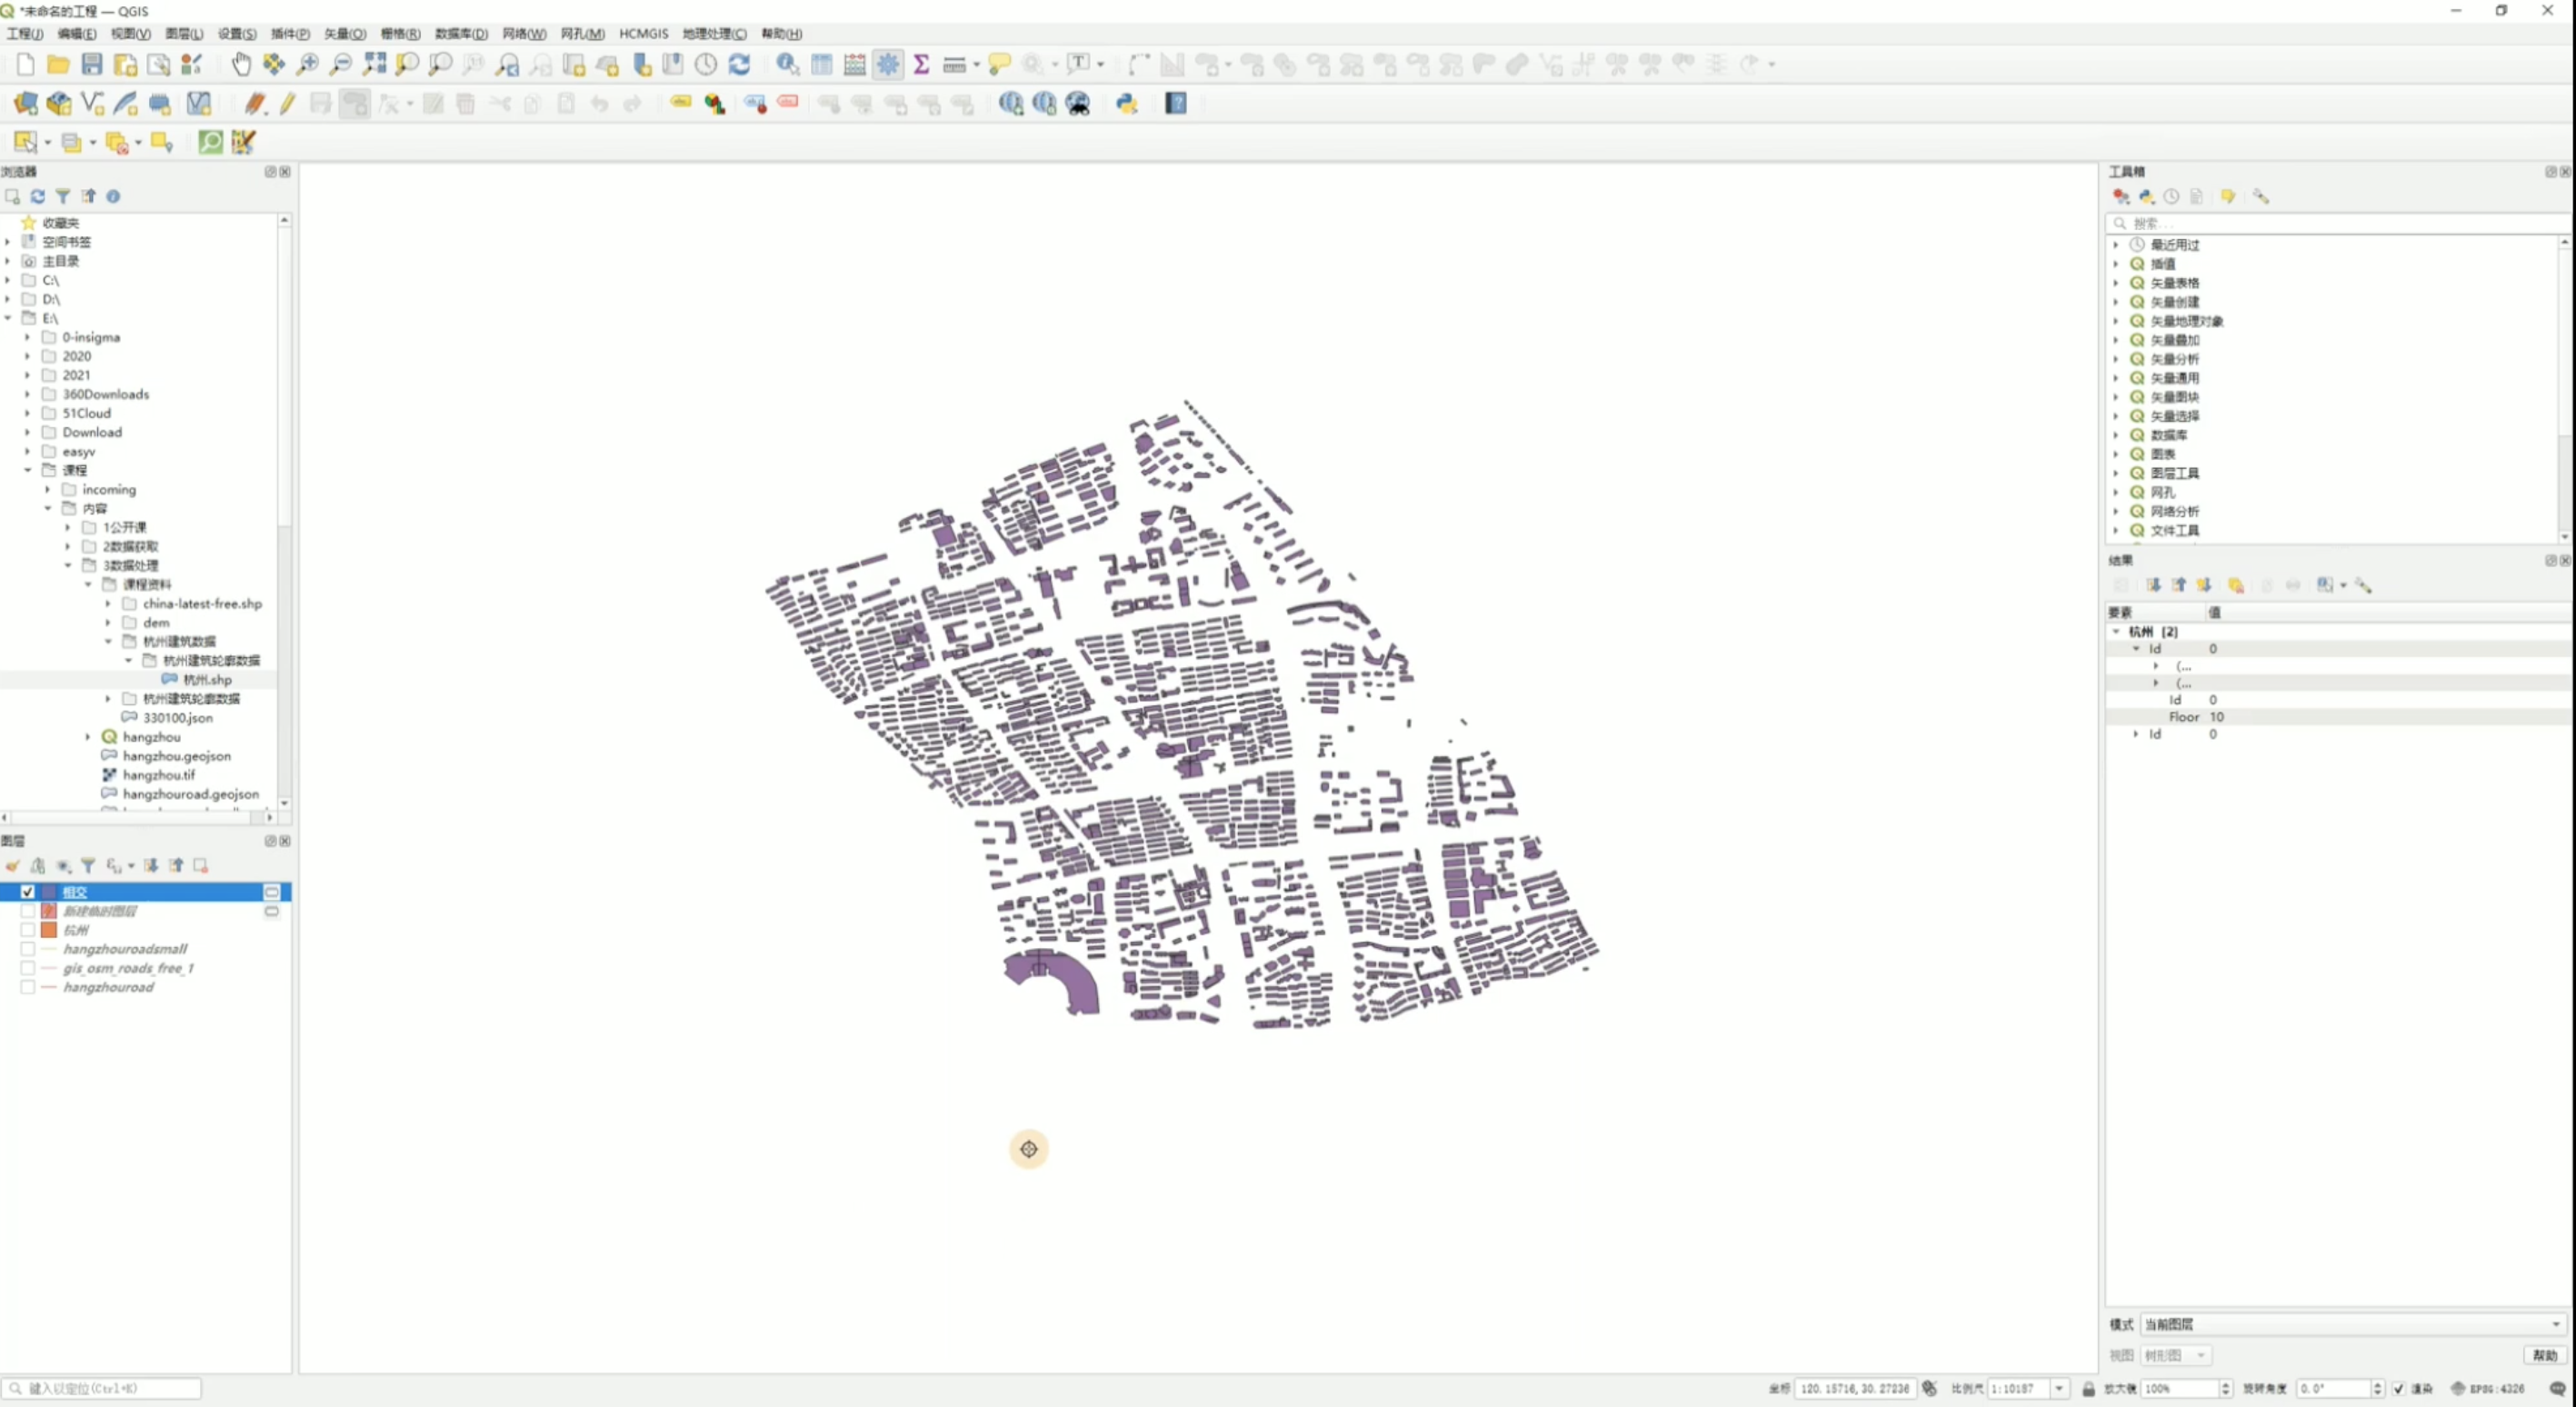The height and width of the screenshot is (1407, 2576).
Task: Open the attribute table icon
Action: pyautogui.click(x=821, y=65)
